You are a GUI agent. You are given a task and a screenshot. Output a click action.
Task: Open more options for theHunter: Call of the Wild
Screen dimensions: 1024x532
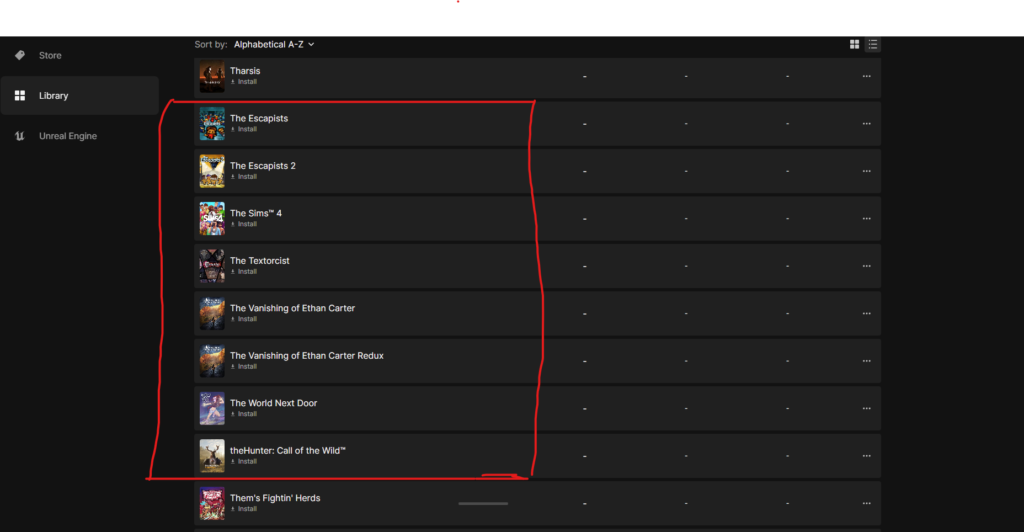point(867,456)
